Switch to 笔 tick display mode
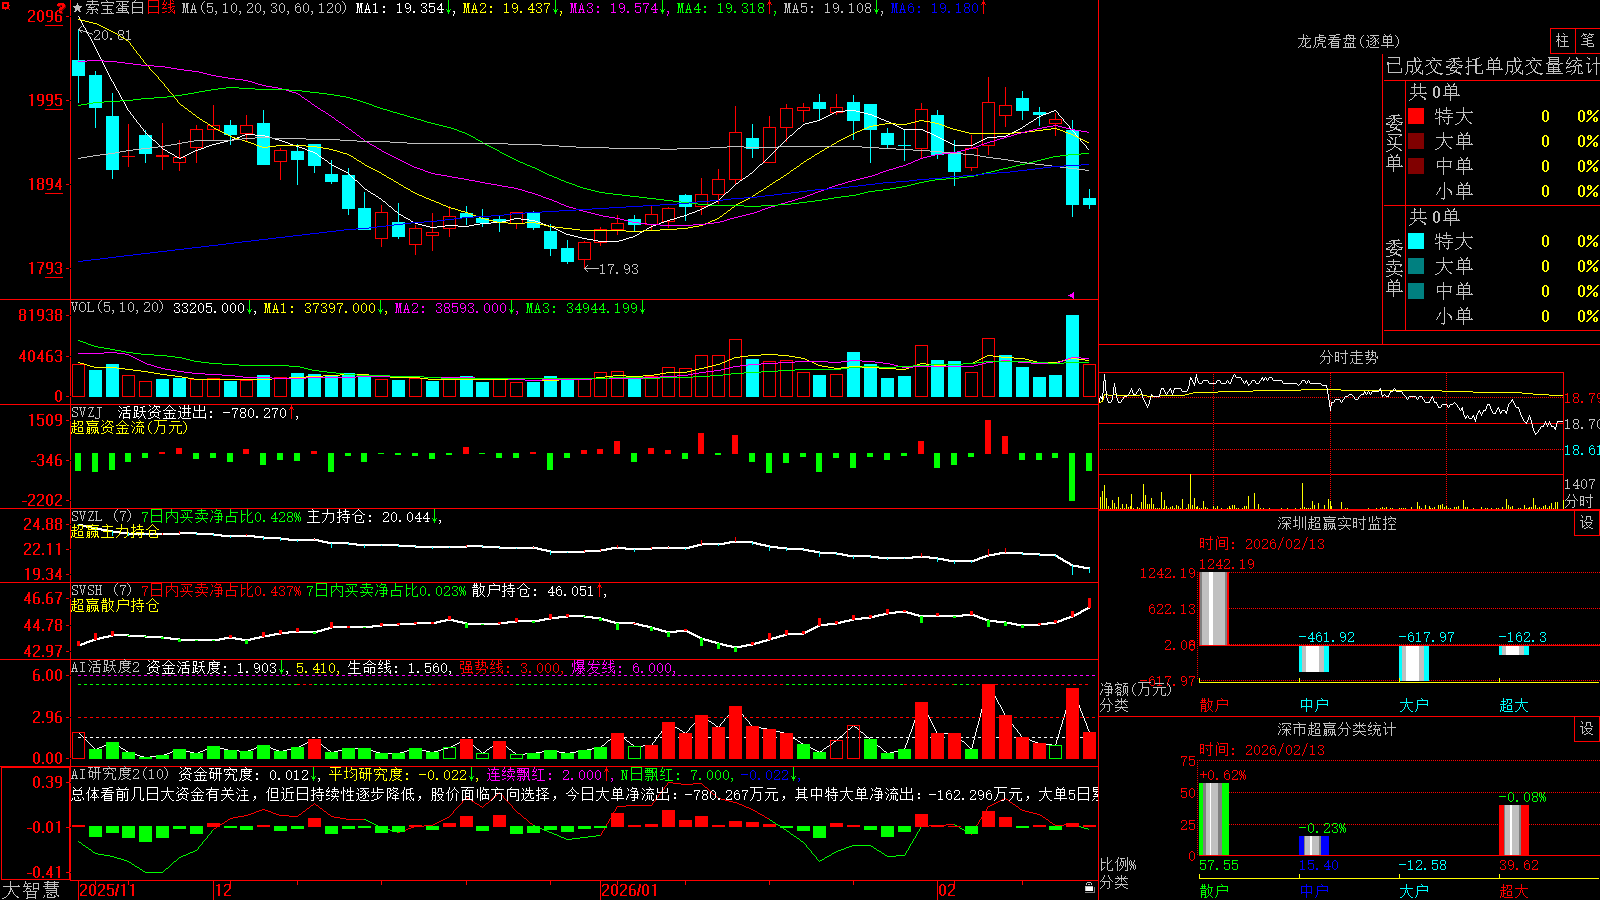 pyautogui.click(x=1587, y=40)
